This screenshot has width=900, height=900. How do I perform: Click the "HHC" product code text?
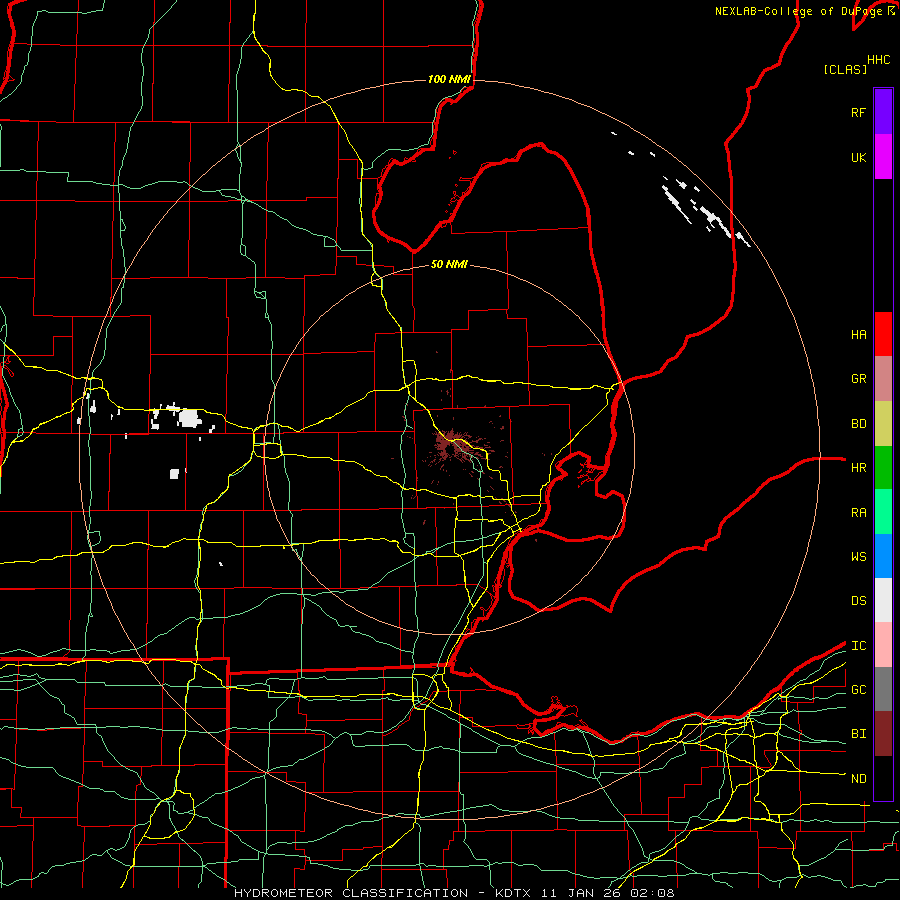point(878,60)
